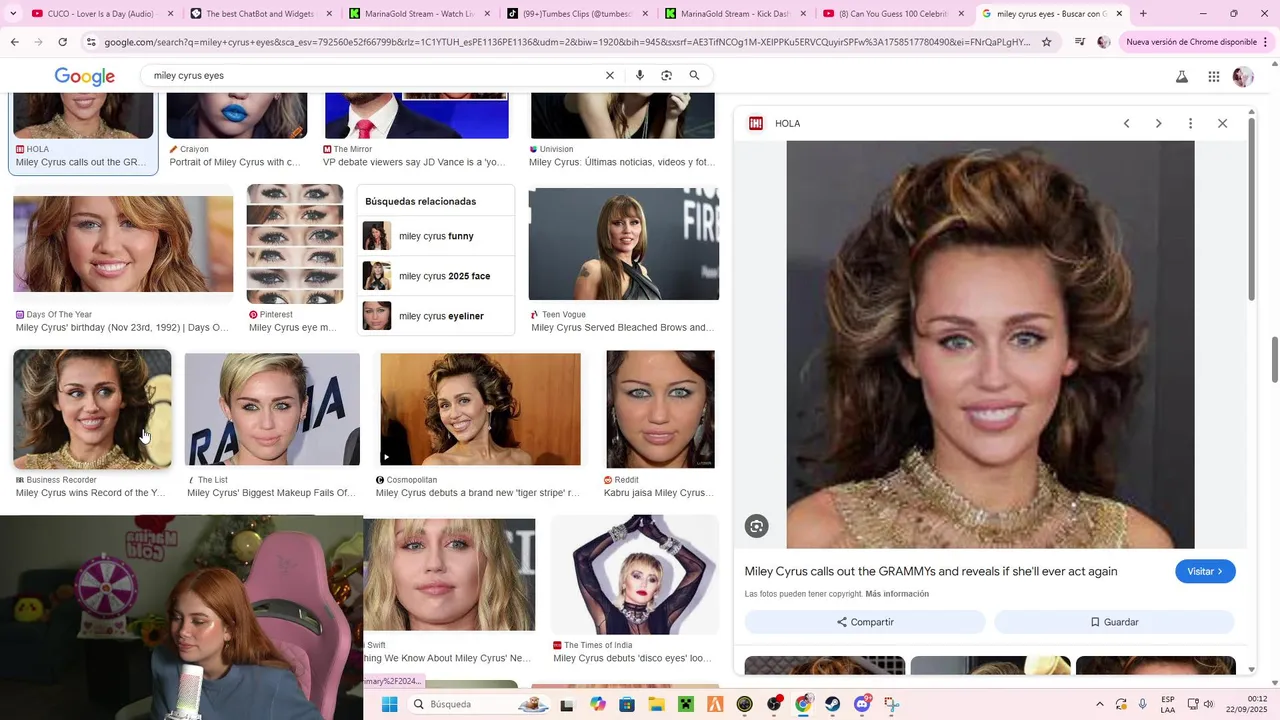This screenshot has height=720, width=1280.
Task: Show hidden system tray icons
Action: tap(1099, 704)
